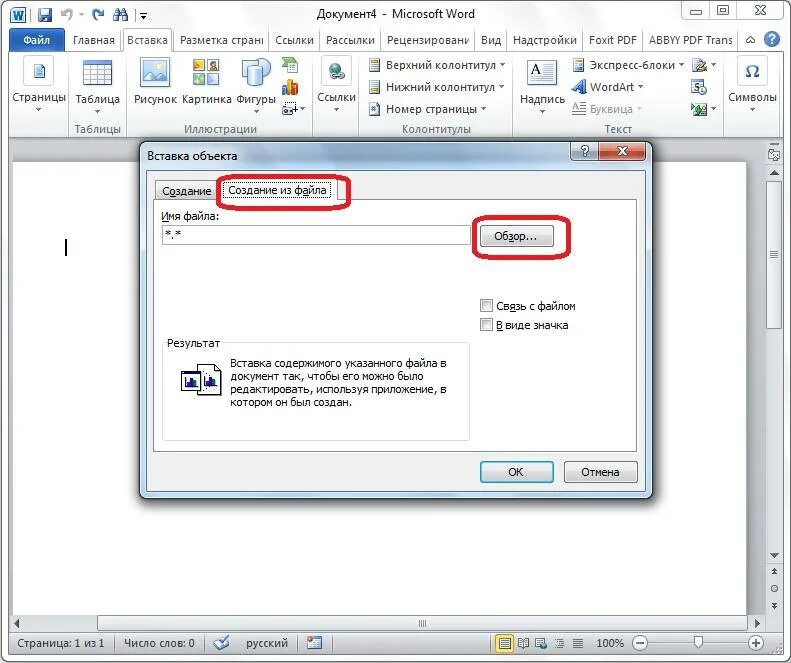Image resolution: width=791 pixels, height=663 pixels.
Task: Switch to Outline view
Action: click(559, 643)
